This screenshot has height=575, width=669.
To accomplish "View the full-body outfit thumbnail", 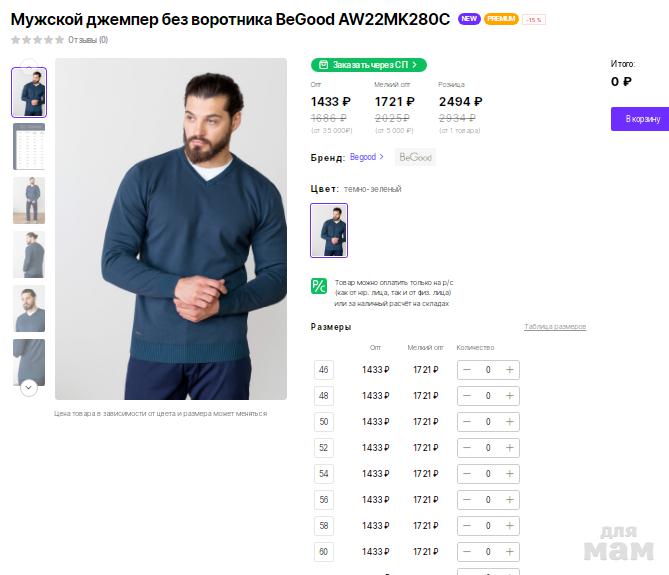I will point(29,200).
